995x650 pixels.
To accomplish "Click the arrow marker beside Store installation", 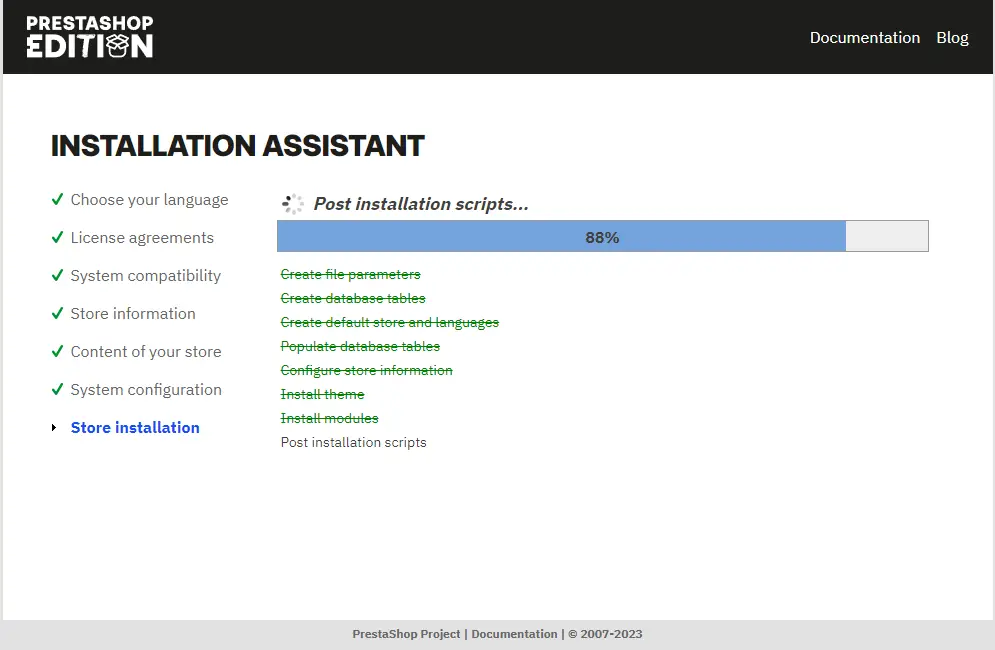I will (x=54, y=428).
